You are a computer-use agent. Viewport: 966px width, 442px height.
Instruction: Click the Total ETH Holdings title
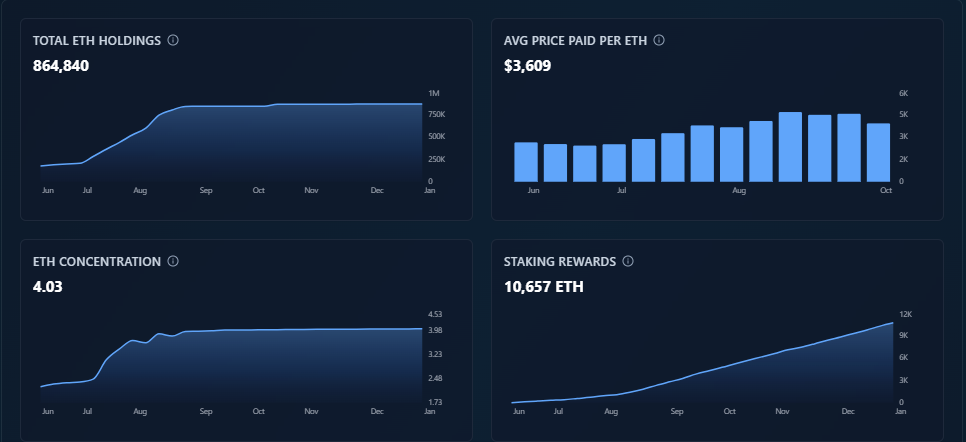pyautogui.click(x=97, y=41)
